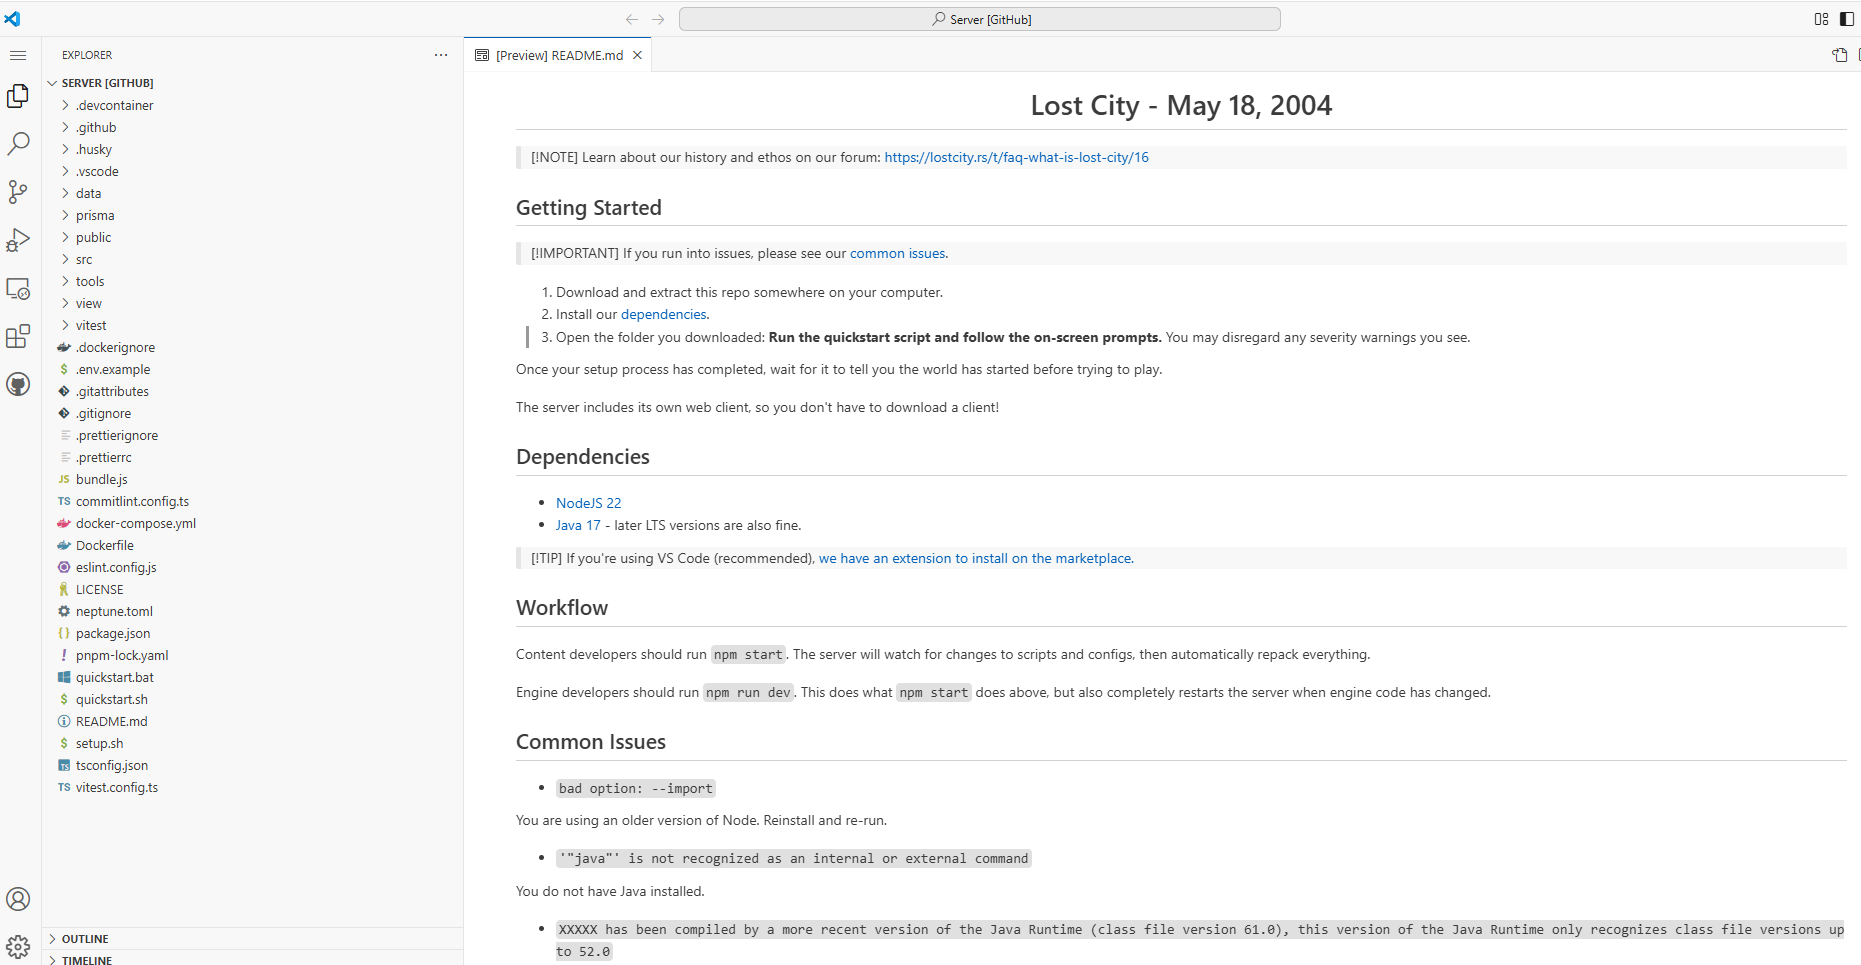This screenshot has height=965, width=1861.
Task: Open Explorer views and more actions ellipsis
Action: click(x=441, y=55)
